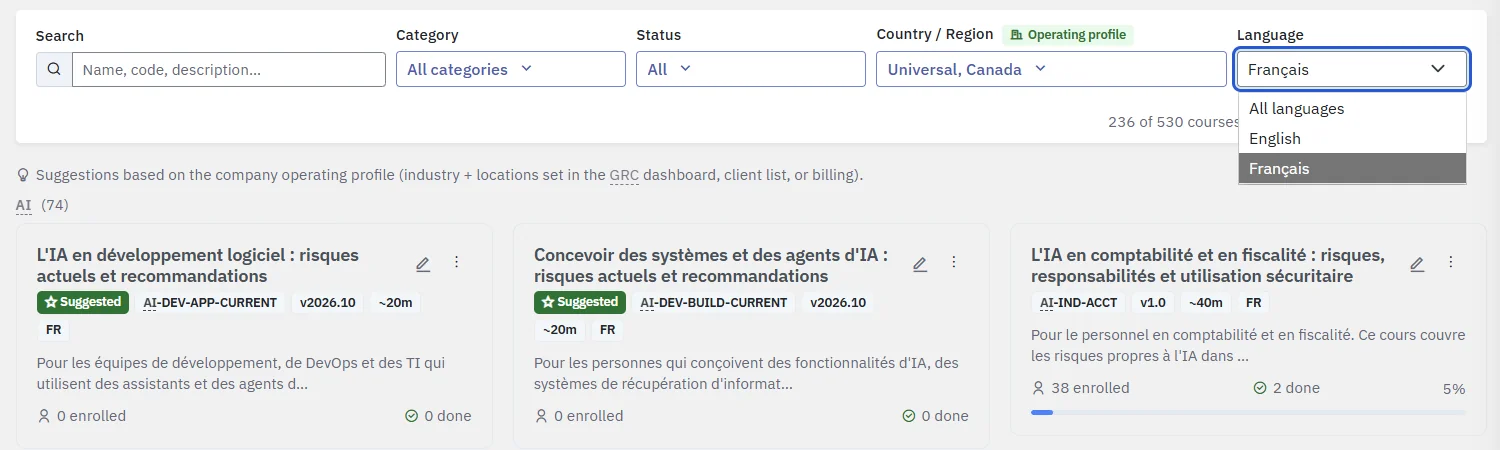Click the 5% progress bar on comptabilité card
Screen dimensions: 1500x450
(x=1248, y=412)
